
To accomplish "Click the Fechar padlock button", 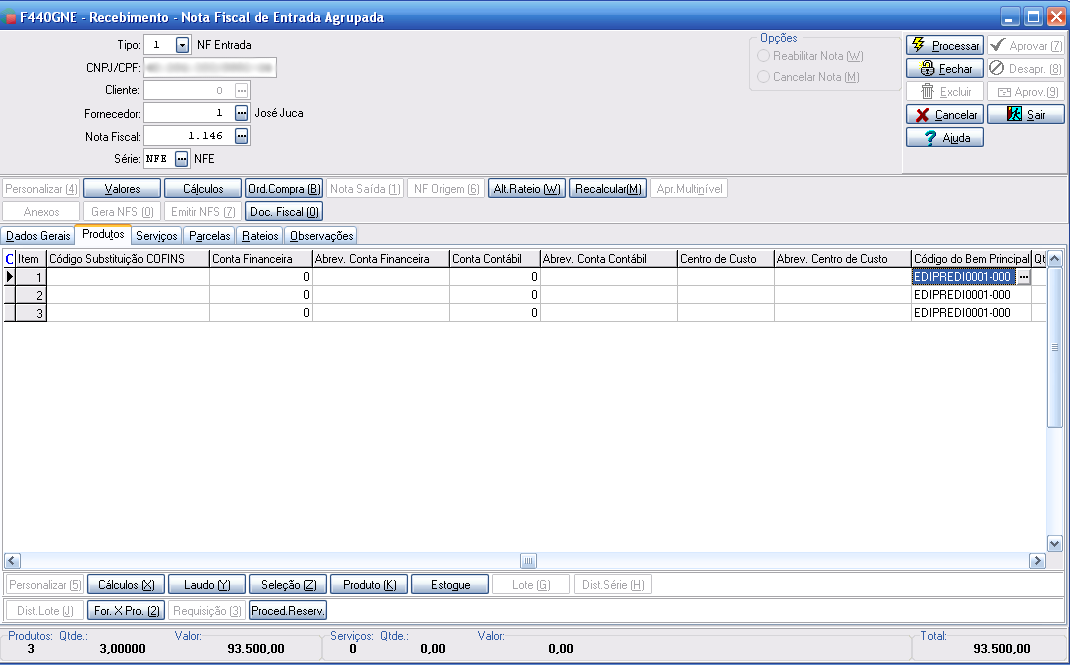I will pos(944,69).
